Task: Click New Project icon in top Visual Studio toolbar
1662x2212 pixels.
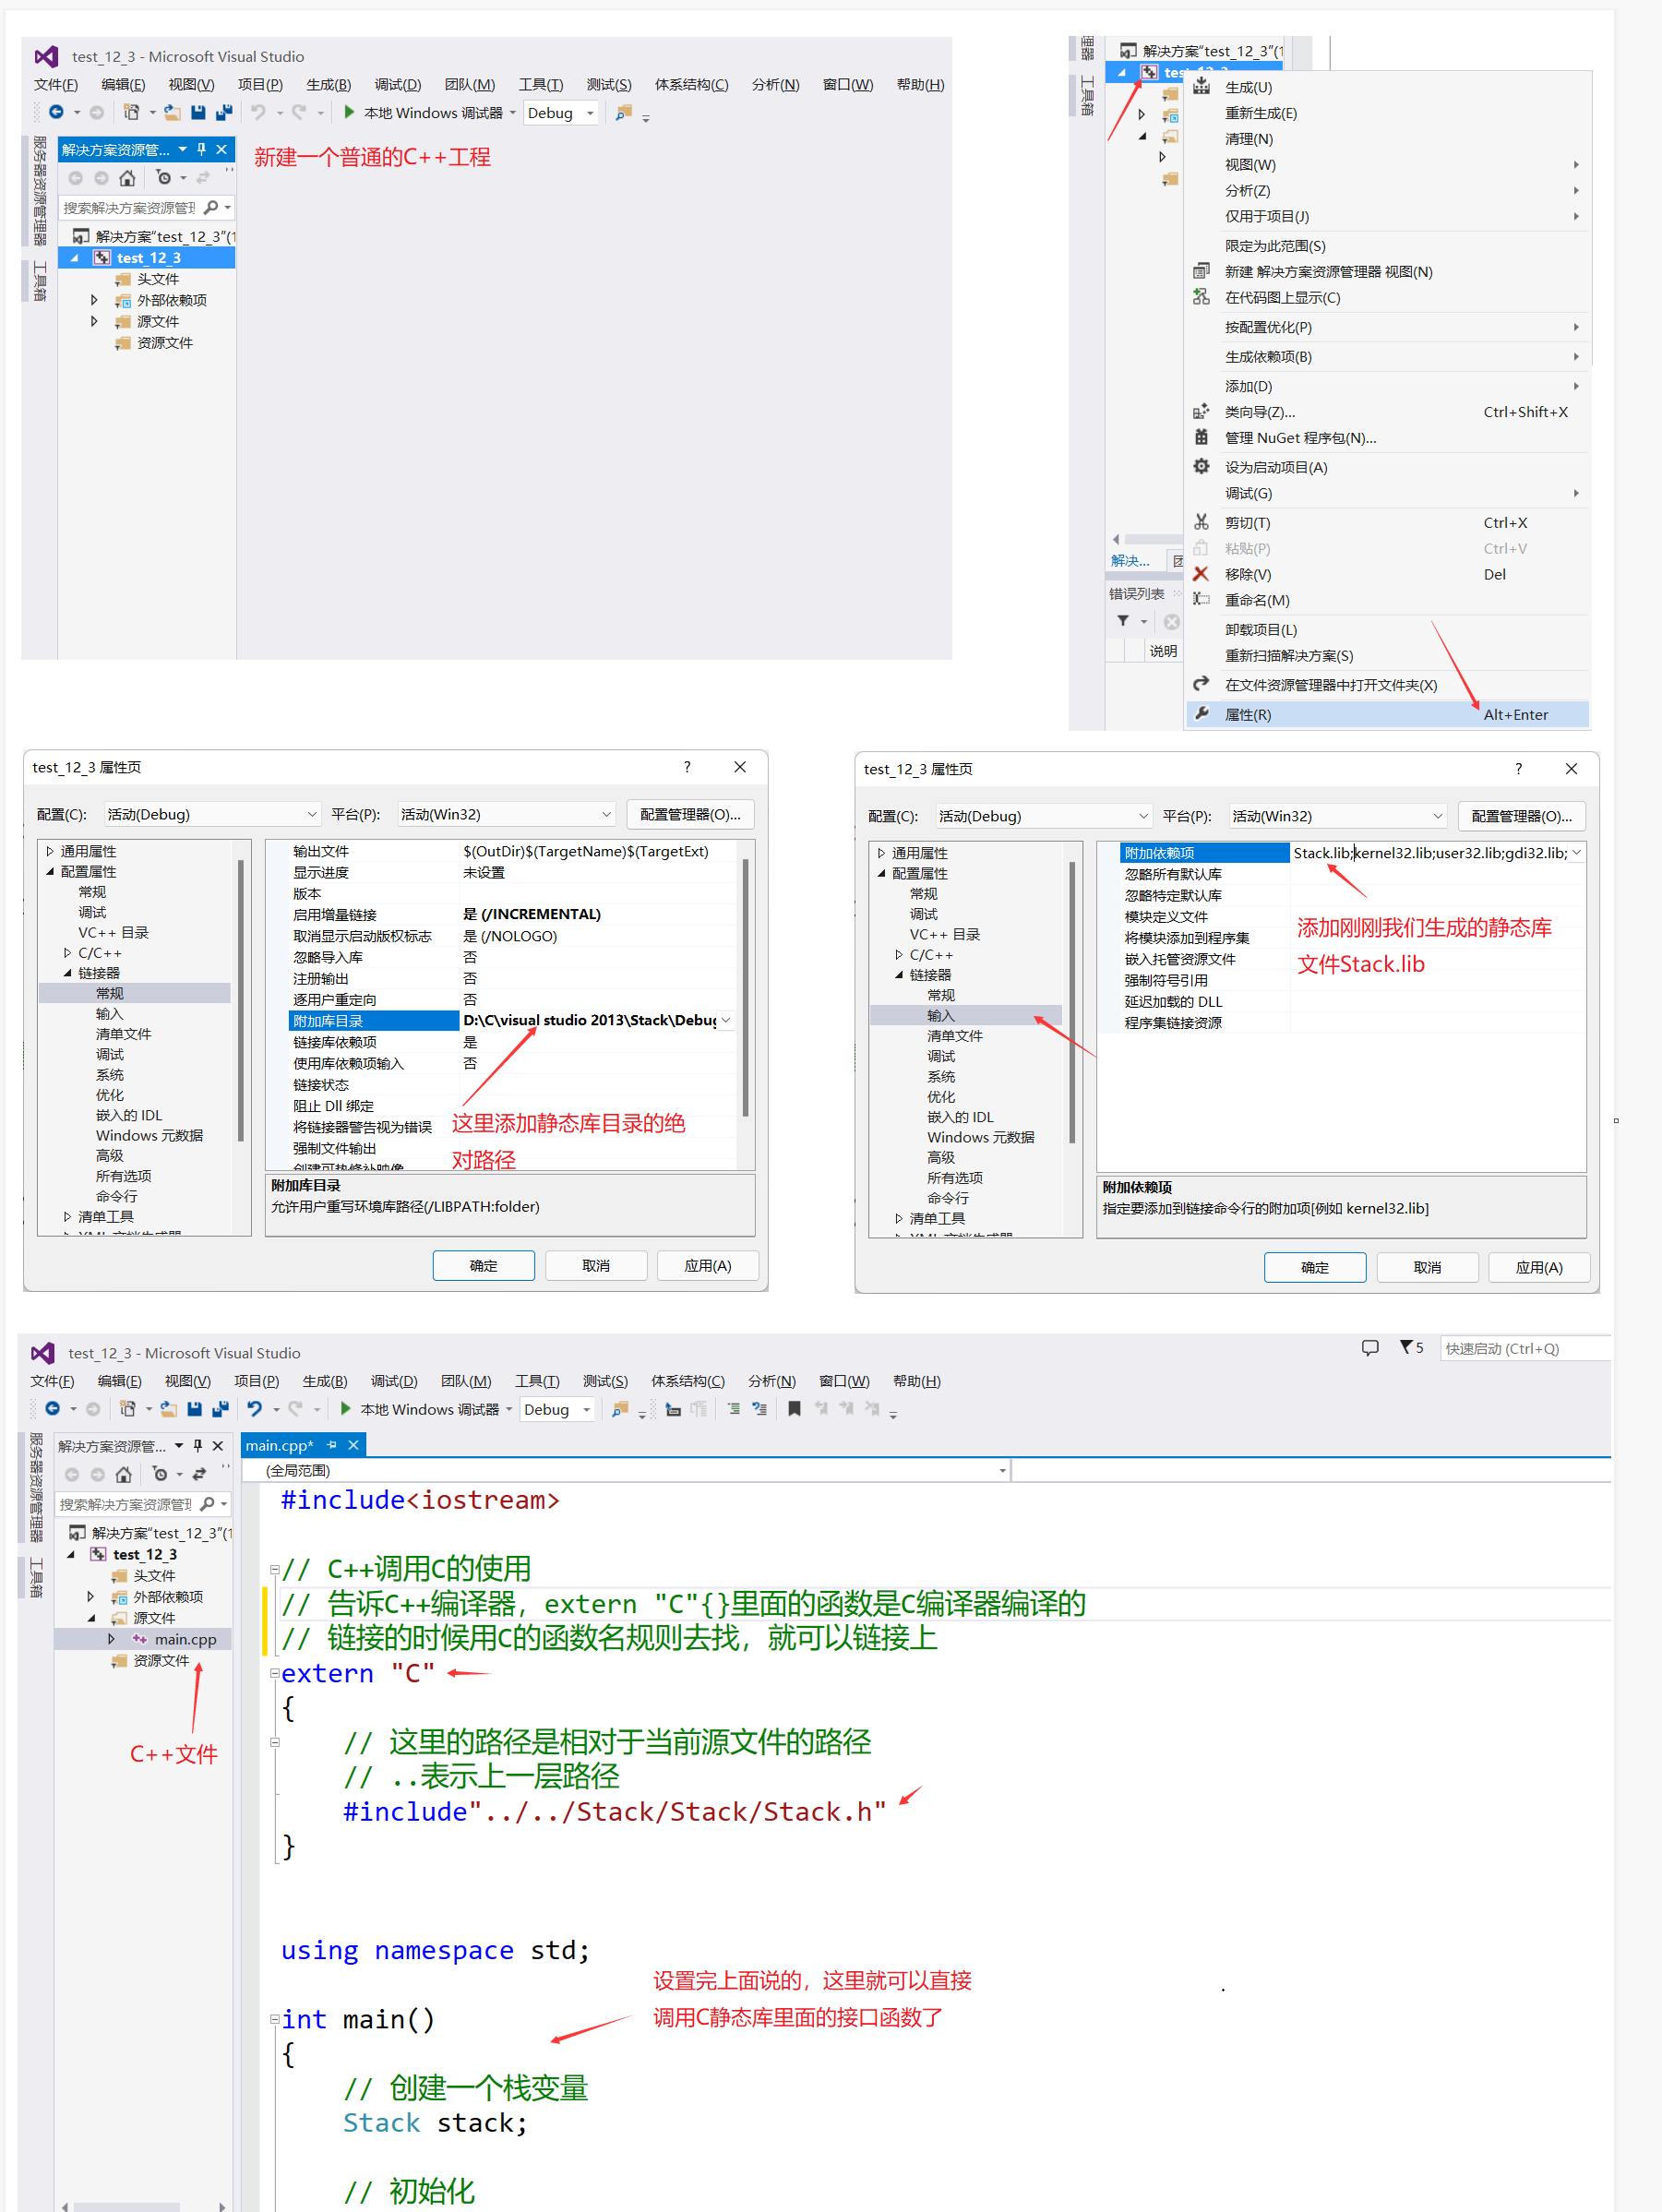Action: click(x=131, y=113)
